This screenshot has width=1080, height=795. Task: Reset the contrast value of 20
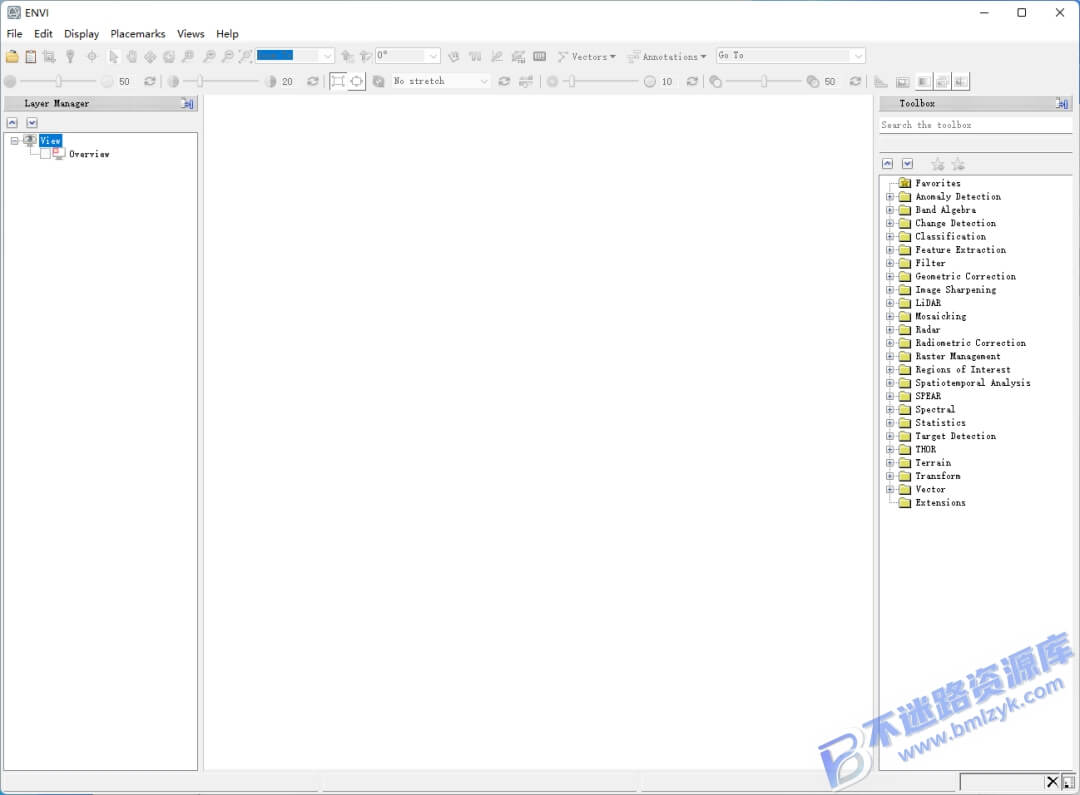point(313,81)
